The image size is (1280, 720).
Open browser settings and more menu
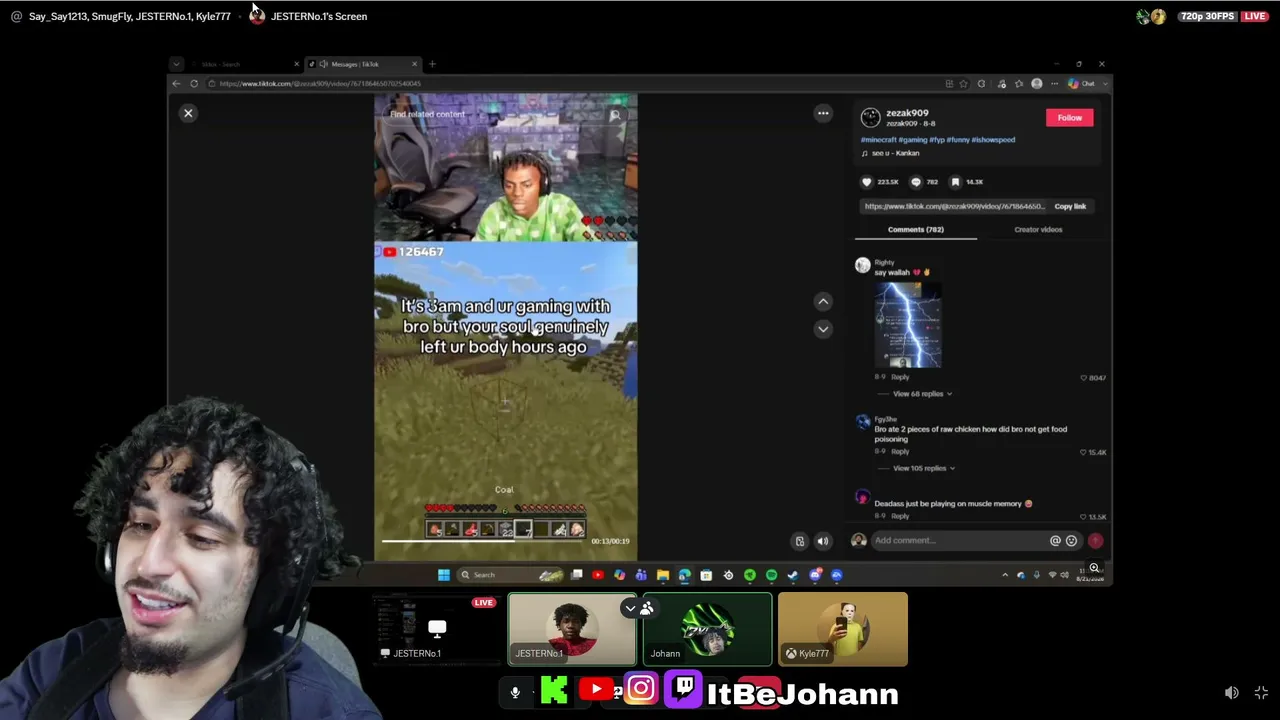pyautogui.click(x=1054, y=84)
